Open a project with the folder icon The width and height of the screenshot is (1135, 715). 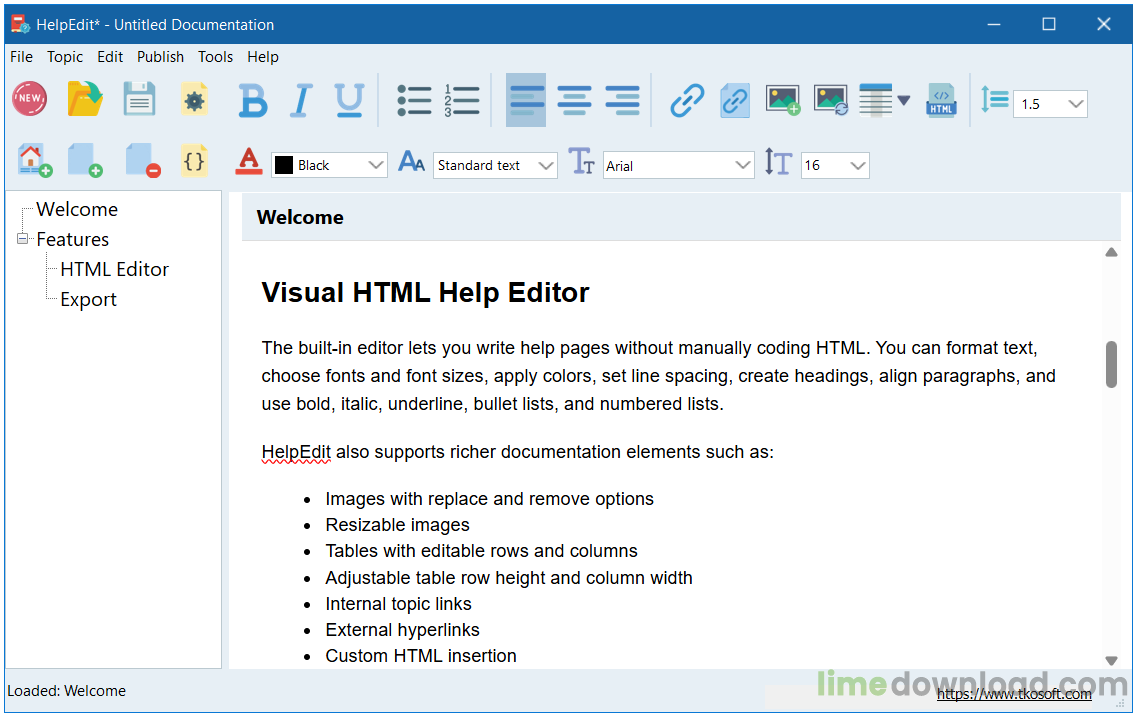click(x=85, y=99)
